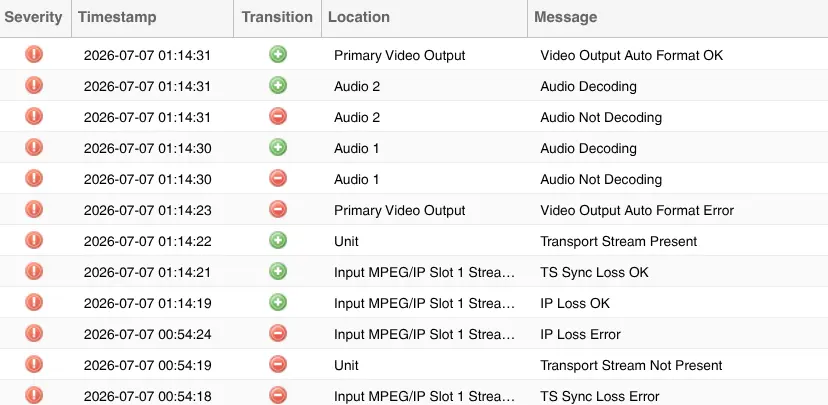Click 'Input MPEG/IP Slot 1' location in IP Loss Error row
This screenshot has width=828, height=405.
point(424,334)
